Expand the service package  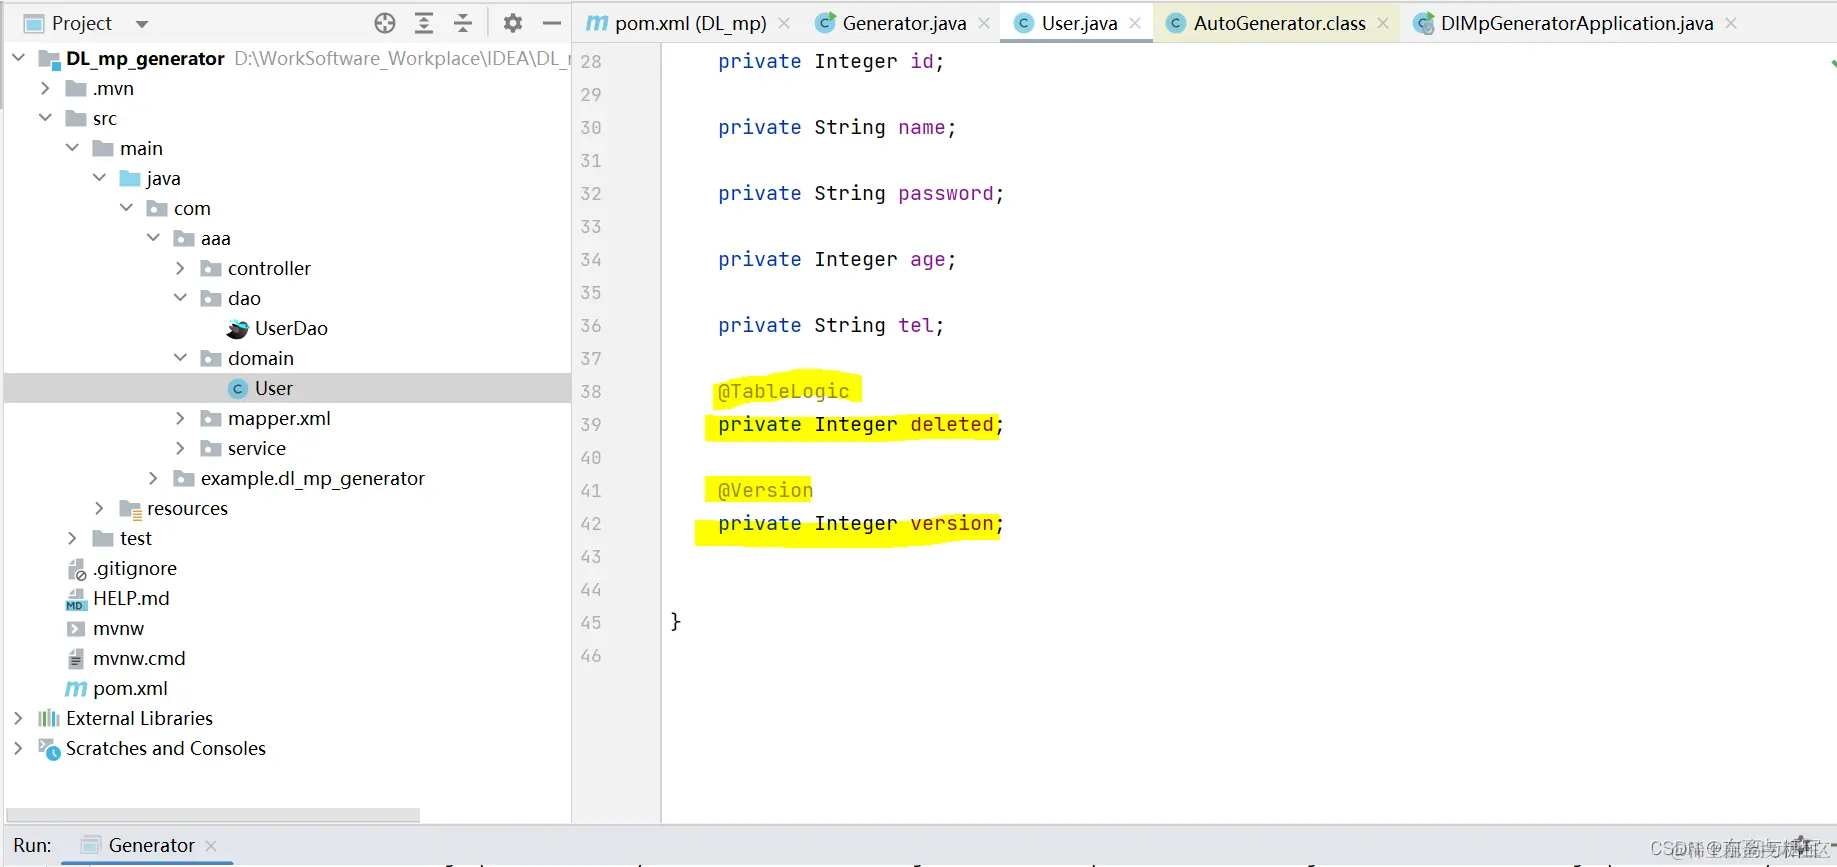tap(180, 448)
